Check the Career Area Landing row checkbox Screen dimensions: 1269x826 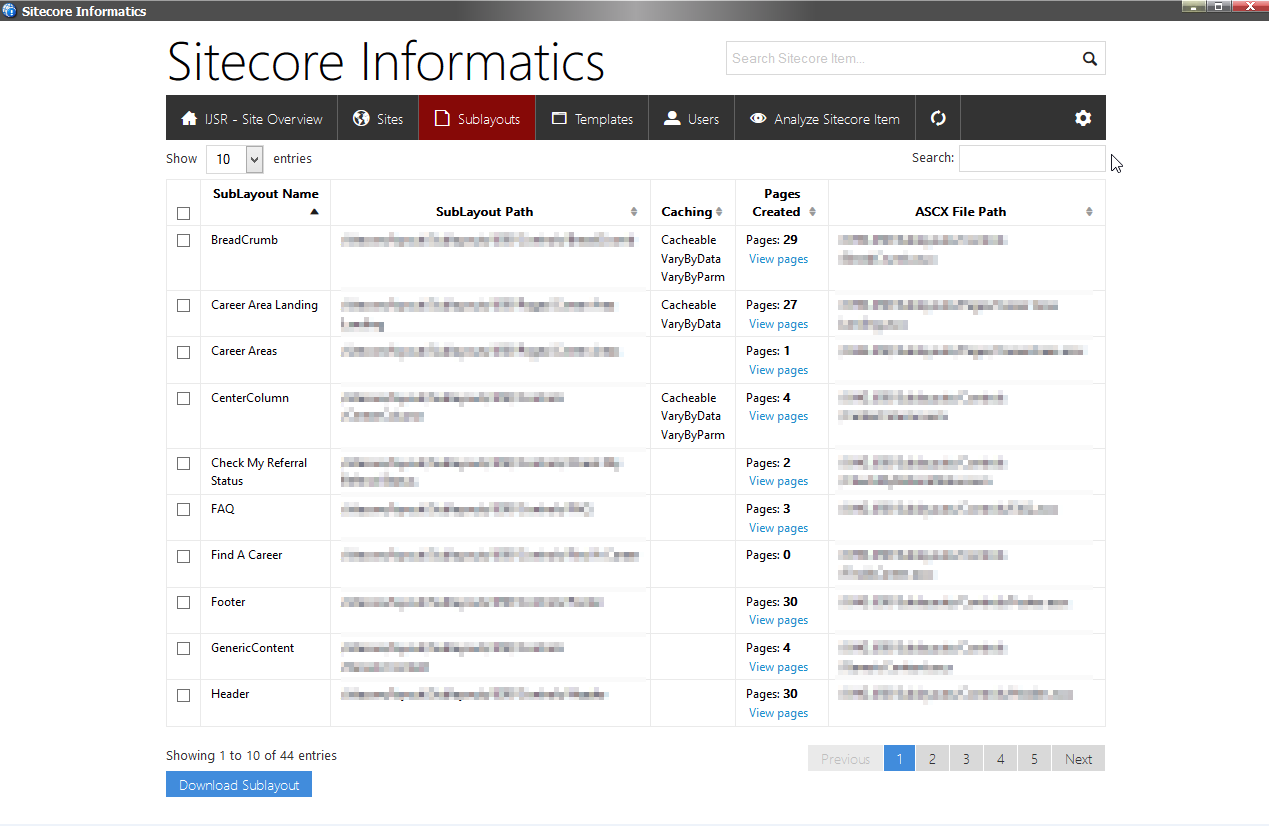[183, 305]
